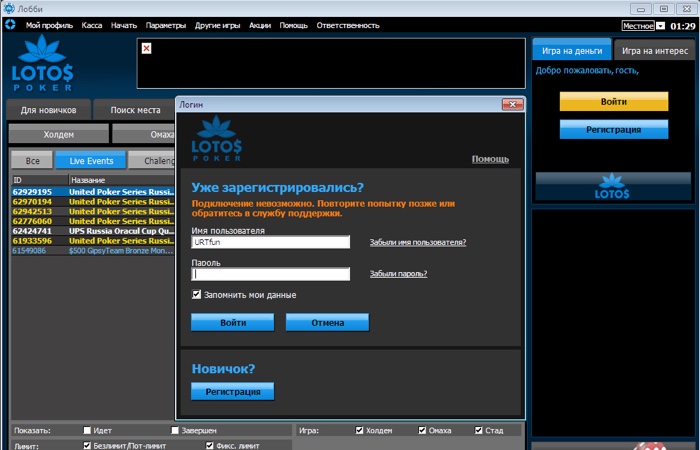Click the Lotos banner in right panel
Image resolution: width=700 pixels, height=450 pixels.
(x=613, y=187)
